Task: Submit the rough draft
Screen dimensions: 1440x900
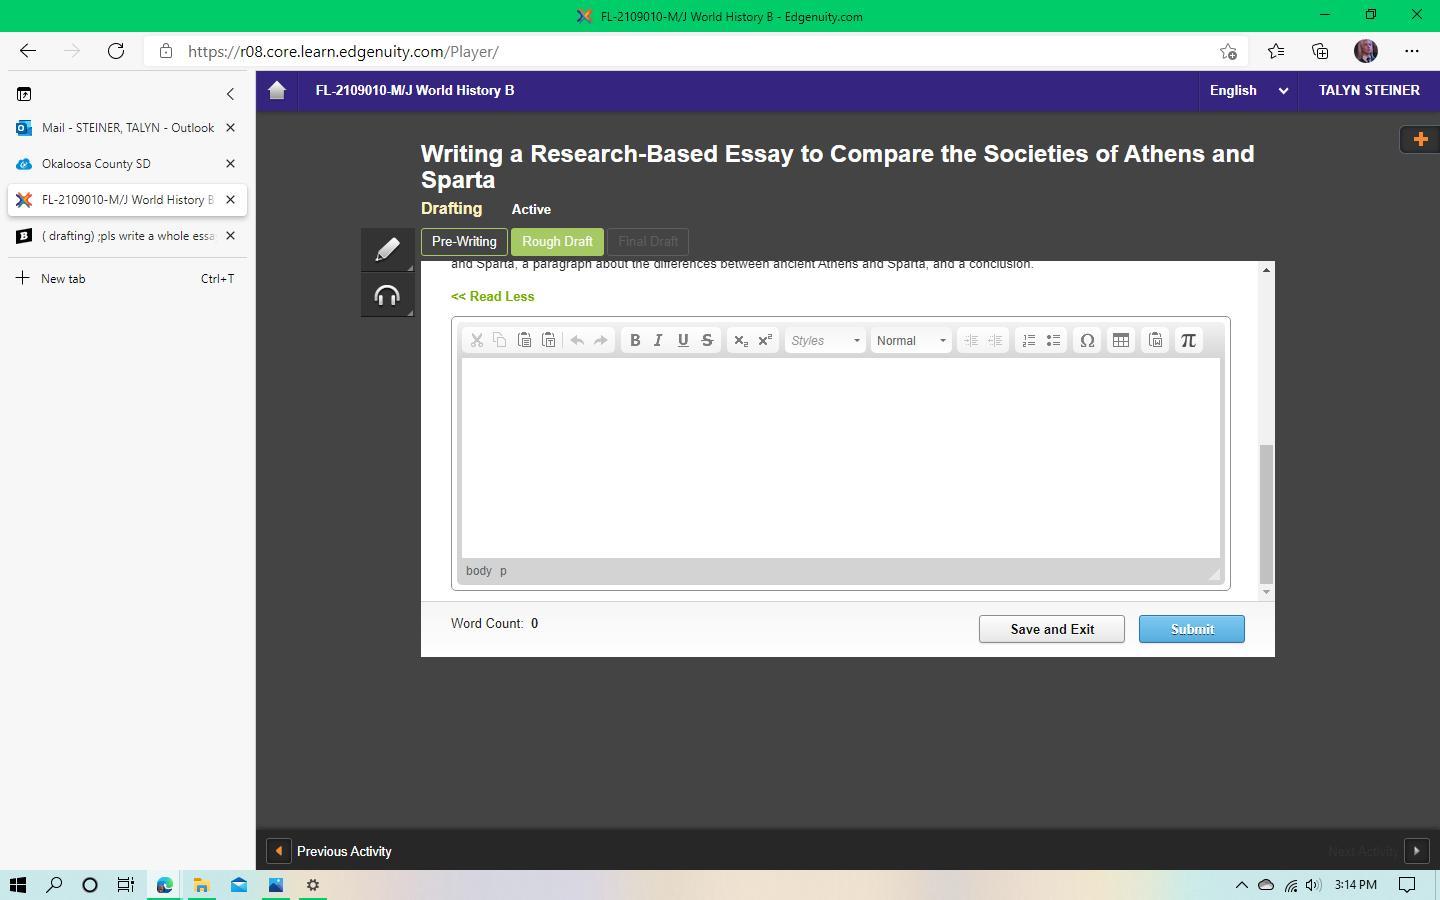Action: (1192, 629)
